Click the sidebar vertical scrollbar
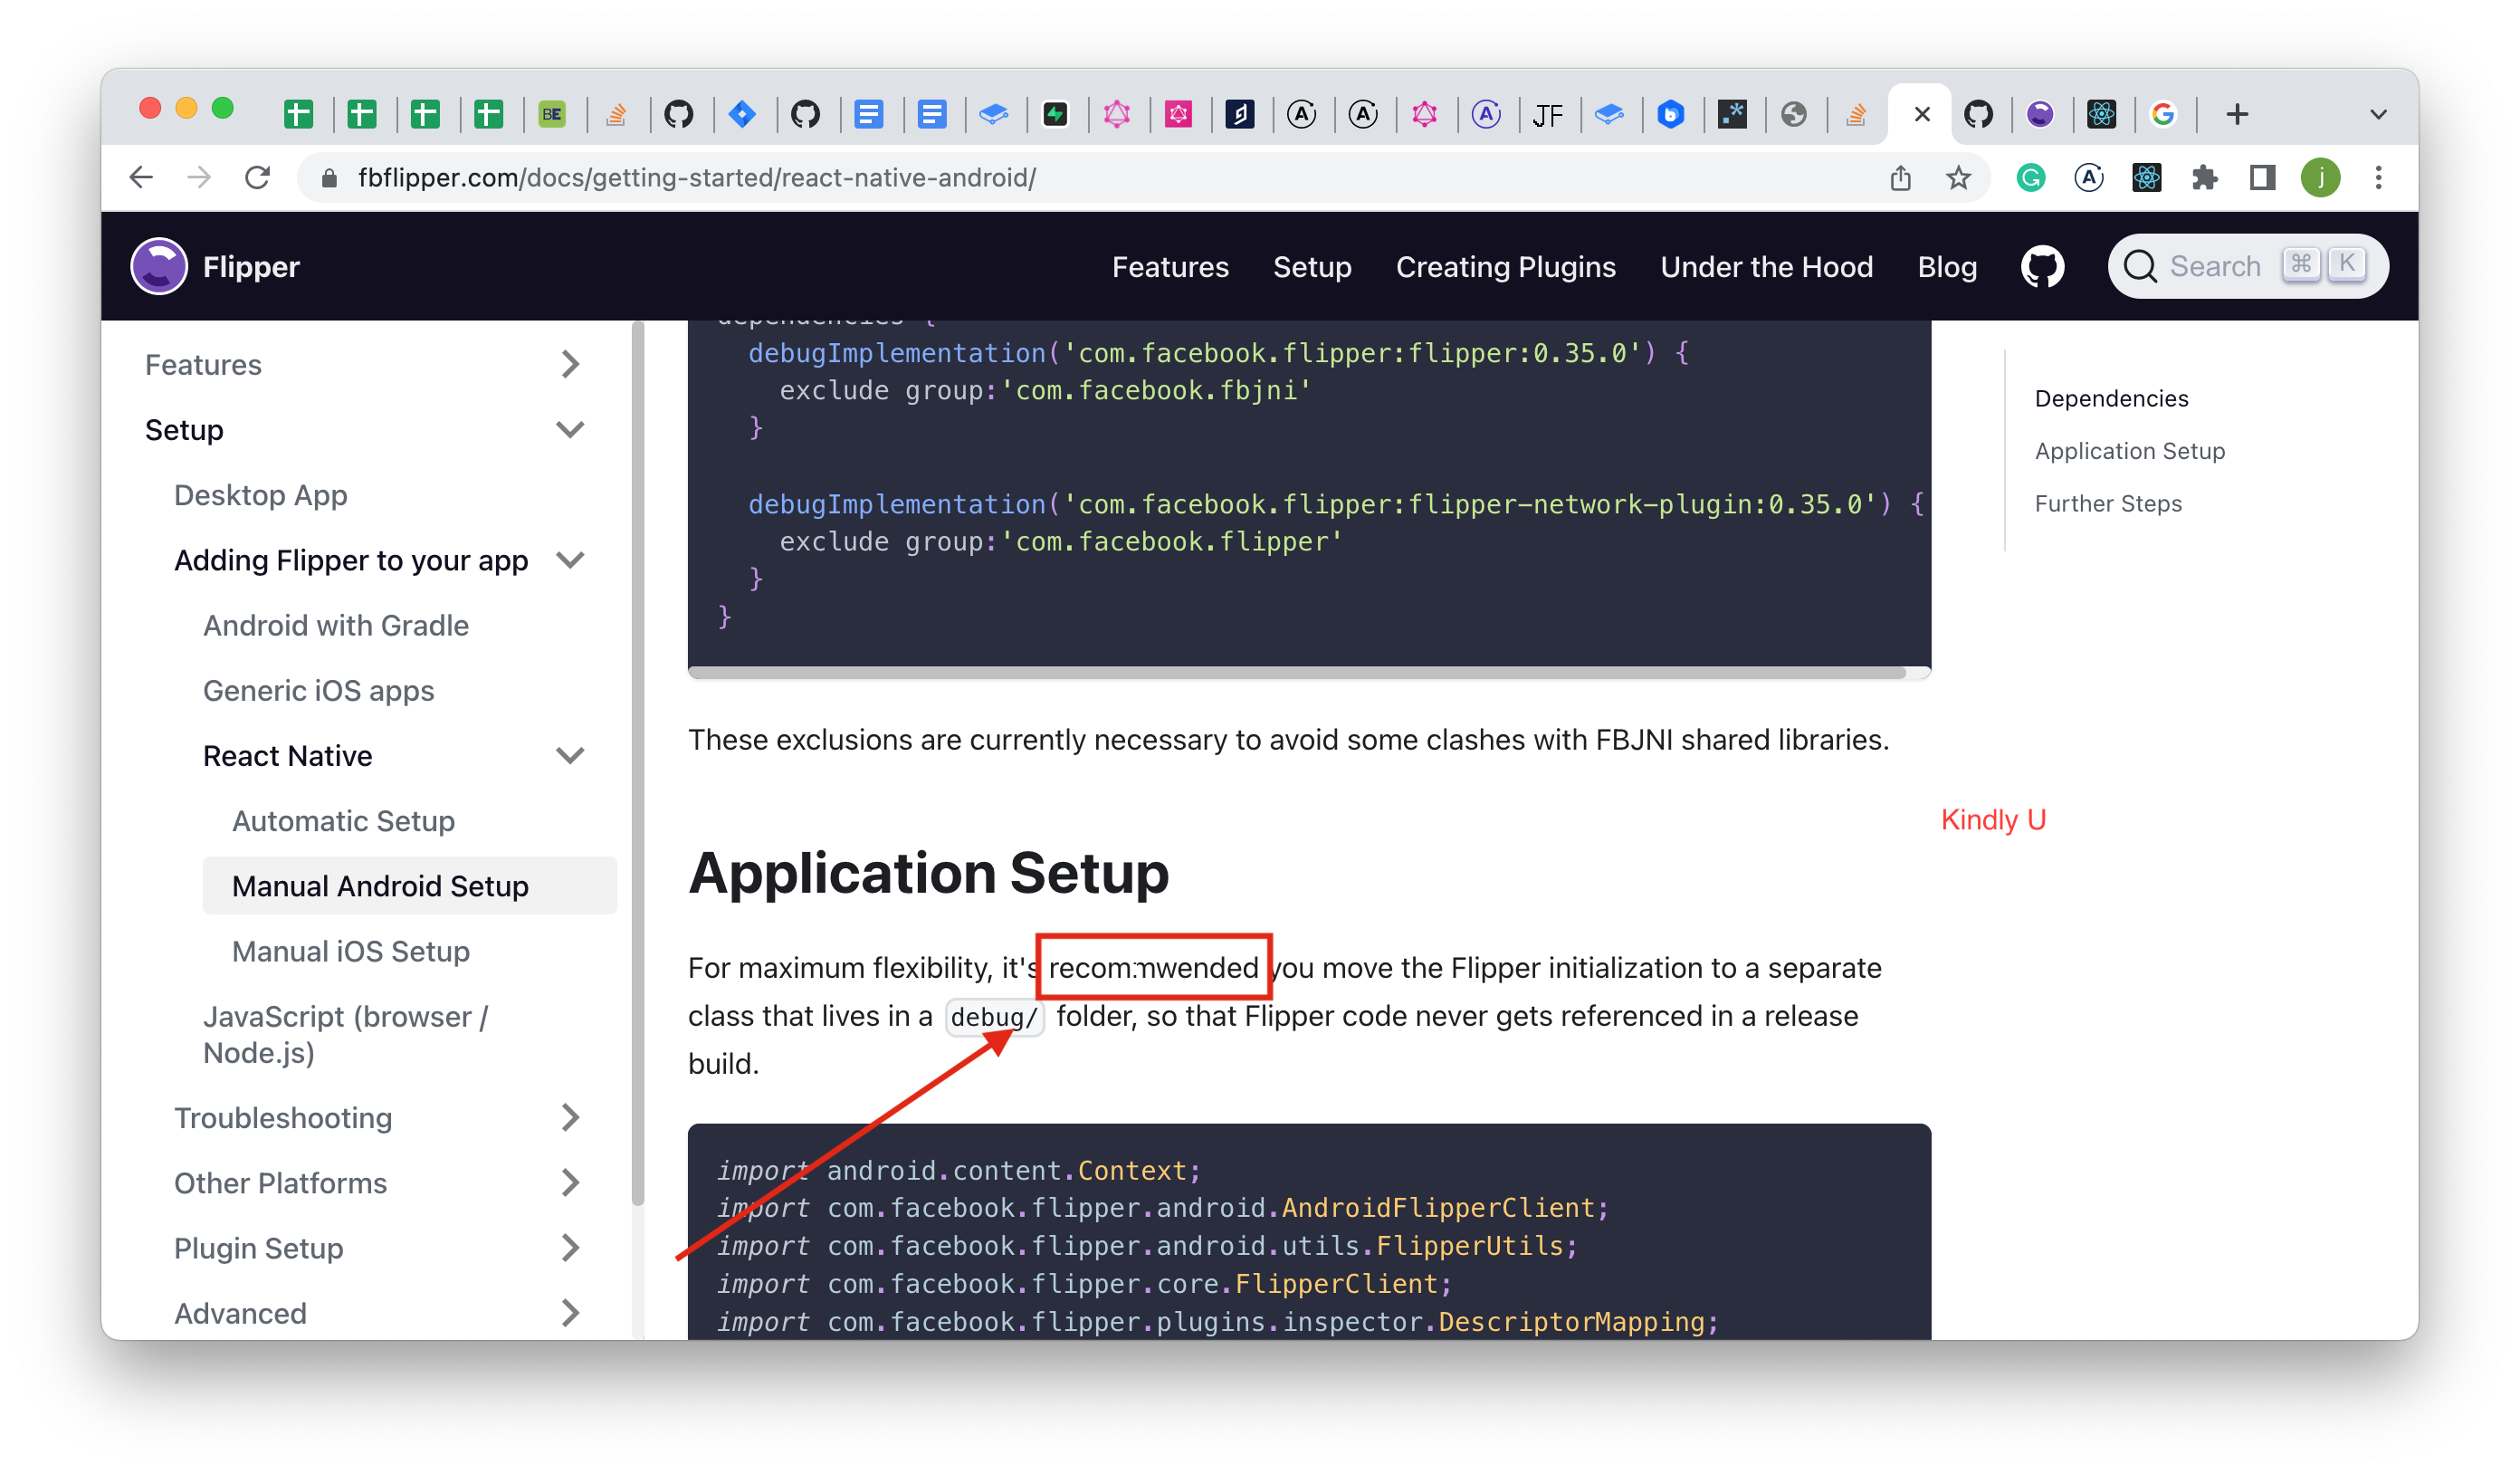The image size is (2520, 1474). coord(638,763)
